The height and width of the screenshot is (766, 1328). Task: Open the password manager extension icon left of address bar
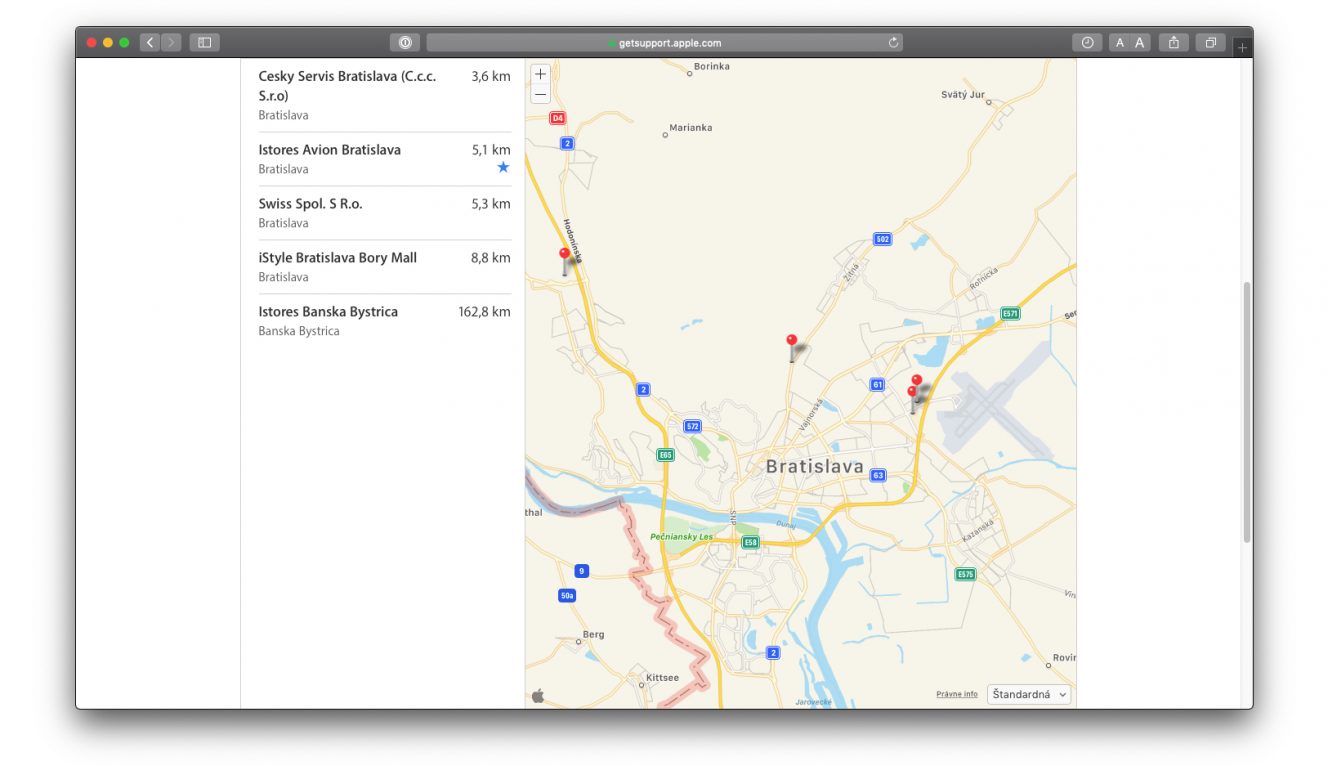(x=405, y=43)
